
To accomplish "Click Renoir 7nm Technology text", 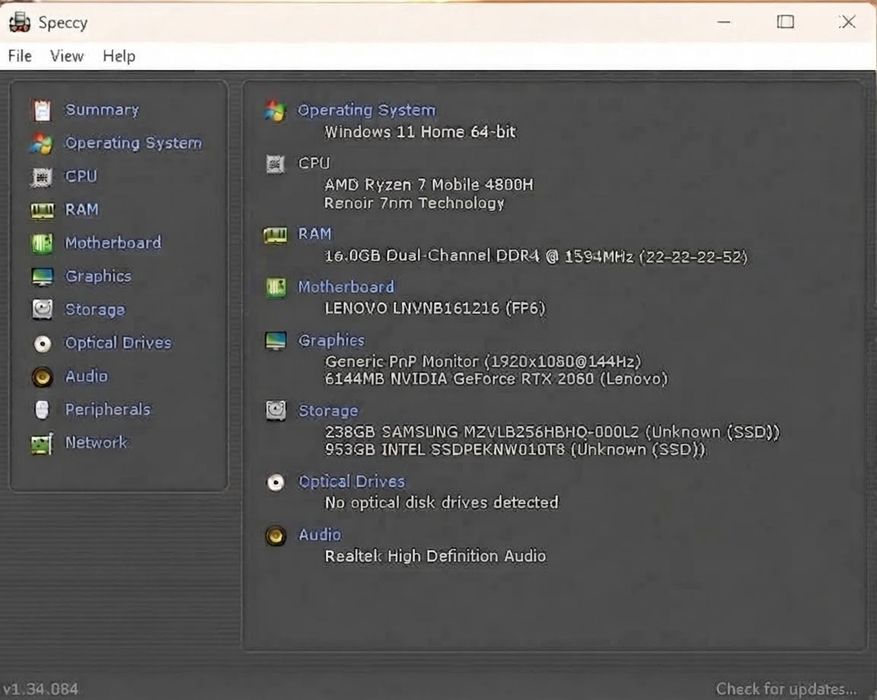I will (414, 202).
